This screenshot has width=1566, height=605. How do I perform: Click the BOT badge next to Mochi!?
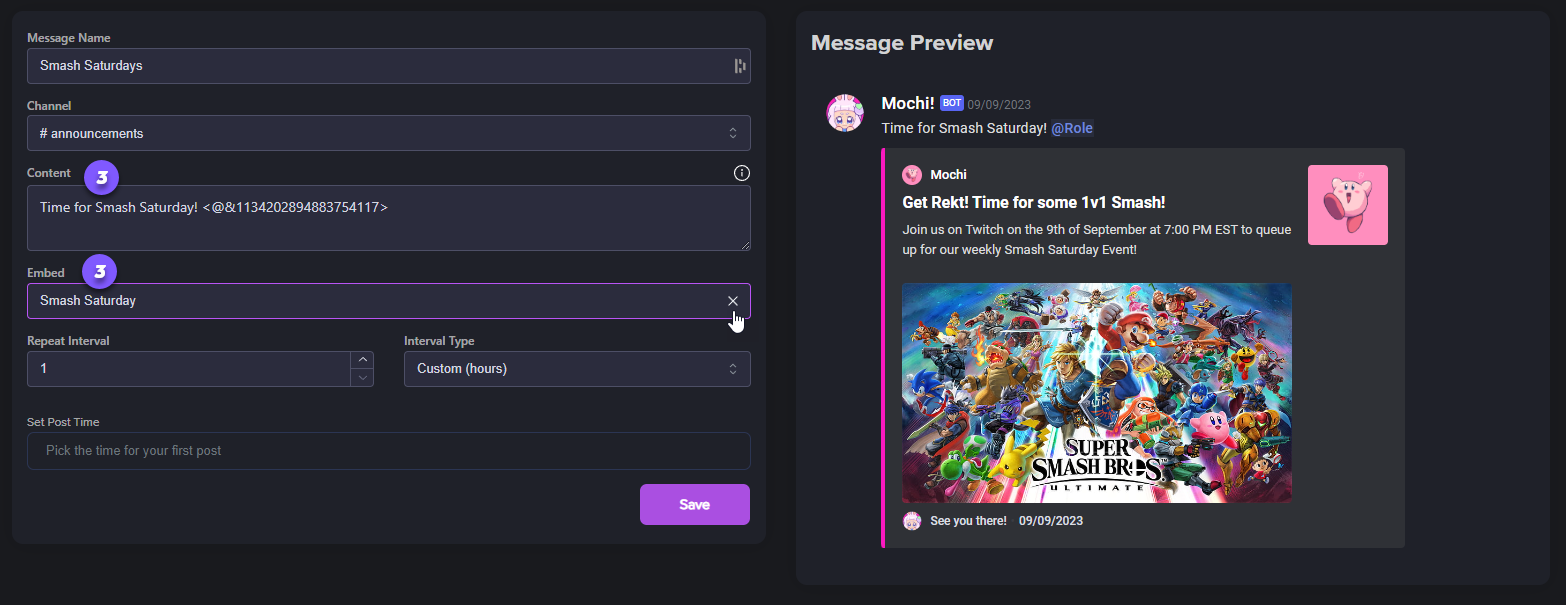(951, 103)
